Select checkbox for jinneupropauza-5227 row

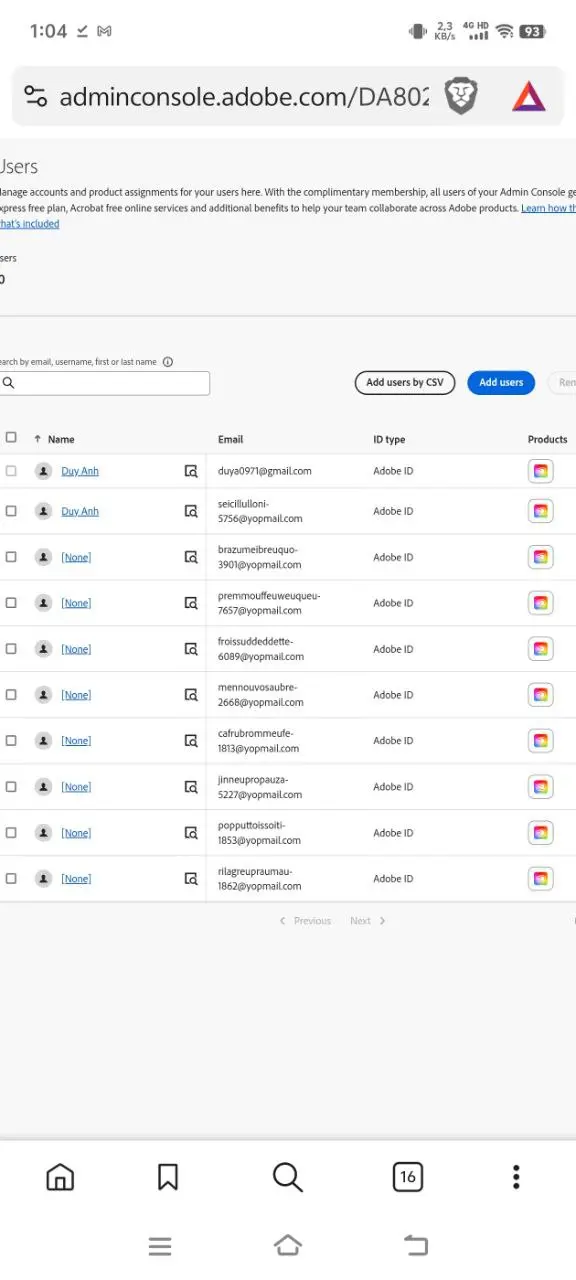pos(11,787)
